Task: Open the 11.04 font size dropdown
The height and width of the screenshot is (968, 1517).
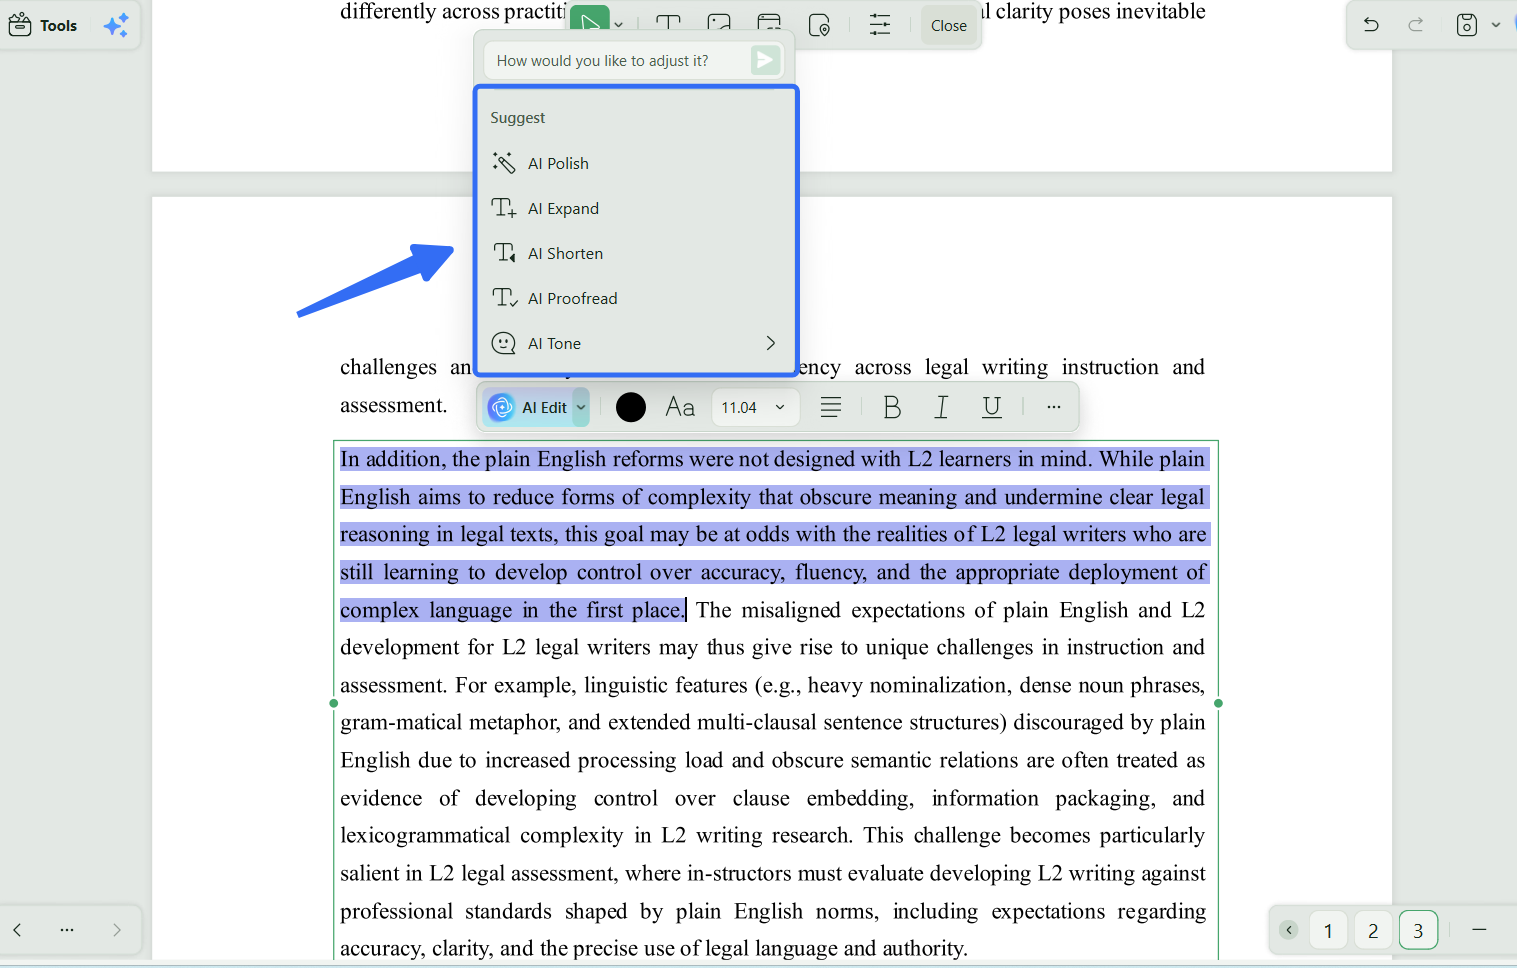Action: (x=755, y=407)
